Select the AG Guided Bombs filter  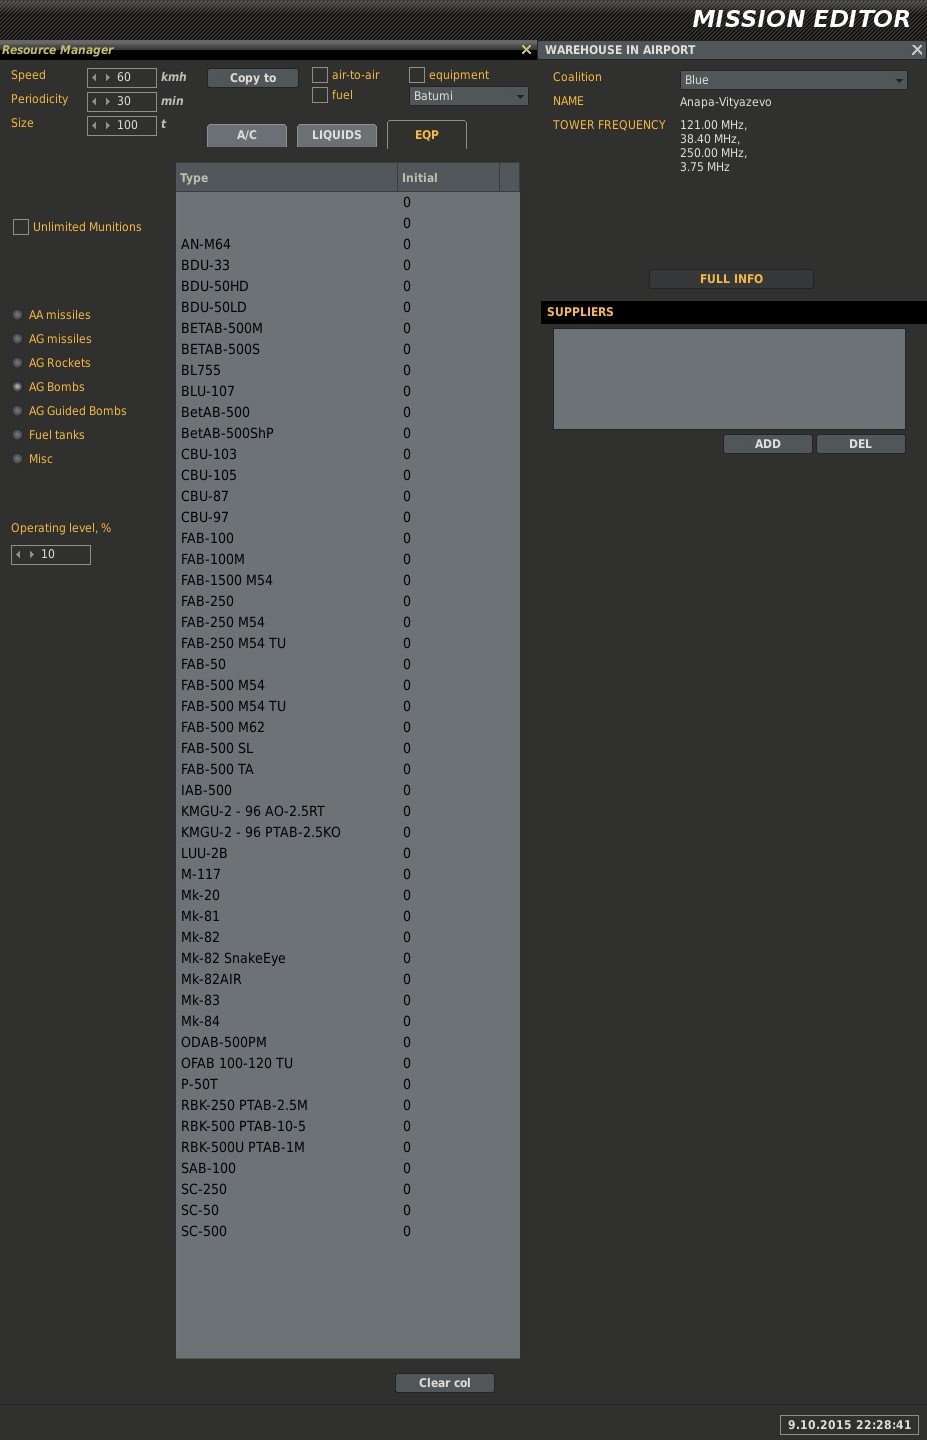click(x=18, y=411)
